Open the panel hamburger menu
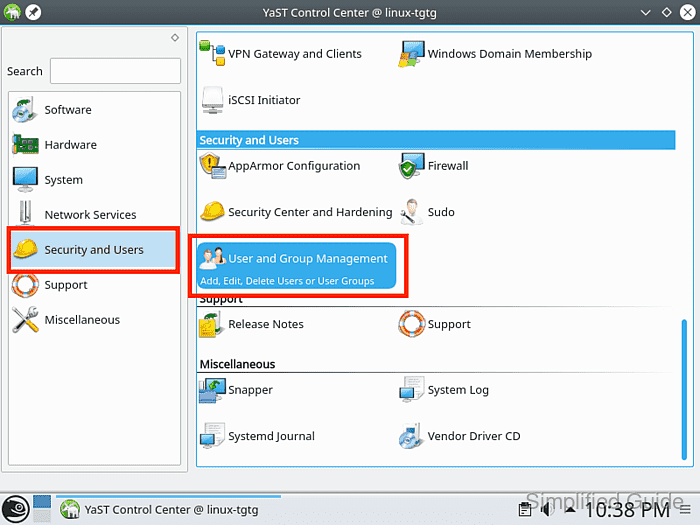Image resolution: width=700 pixels, height=525 pixels. [x=686, y=509]
